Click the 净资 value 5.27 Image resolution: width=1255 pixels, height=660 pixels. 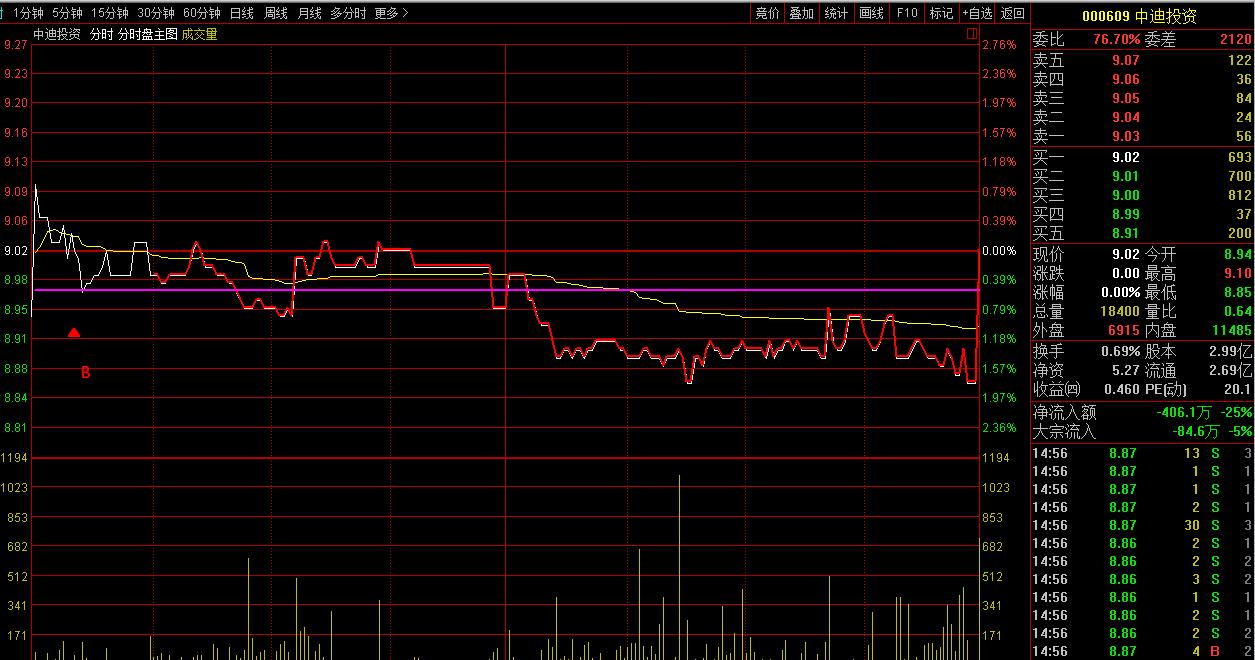pyautogui.click(x=1126, y=370)
